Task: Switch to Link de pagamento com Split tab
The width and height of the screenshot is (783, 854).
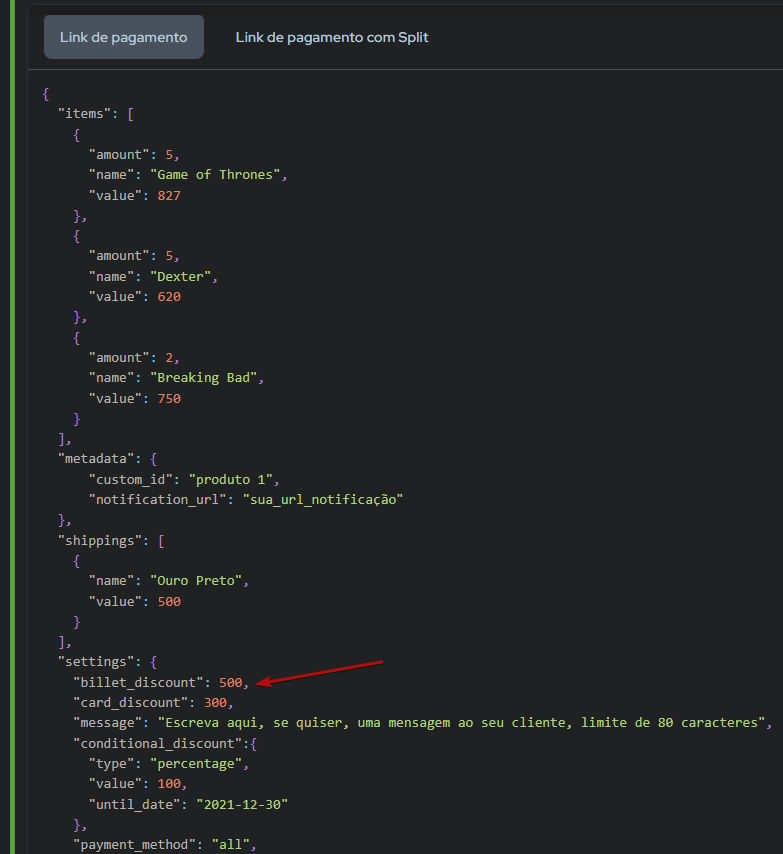Action: [332, 37]
